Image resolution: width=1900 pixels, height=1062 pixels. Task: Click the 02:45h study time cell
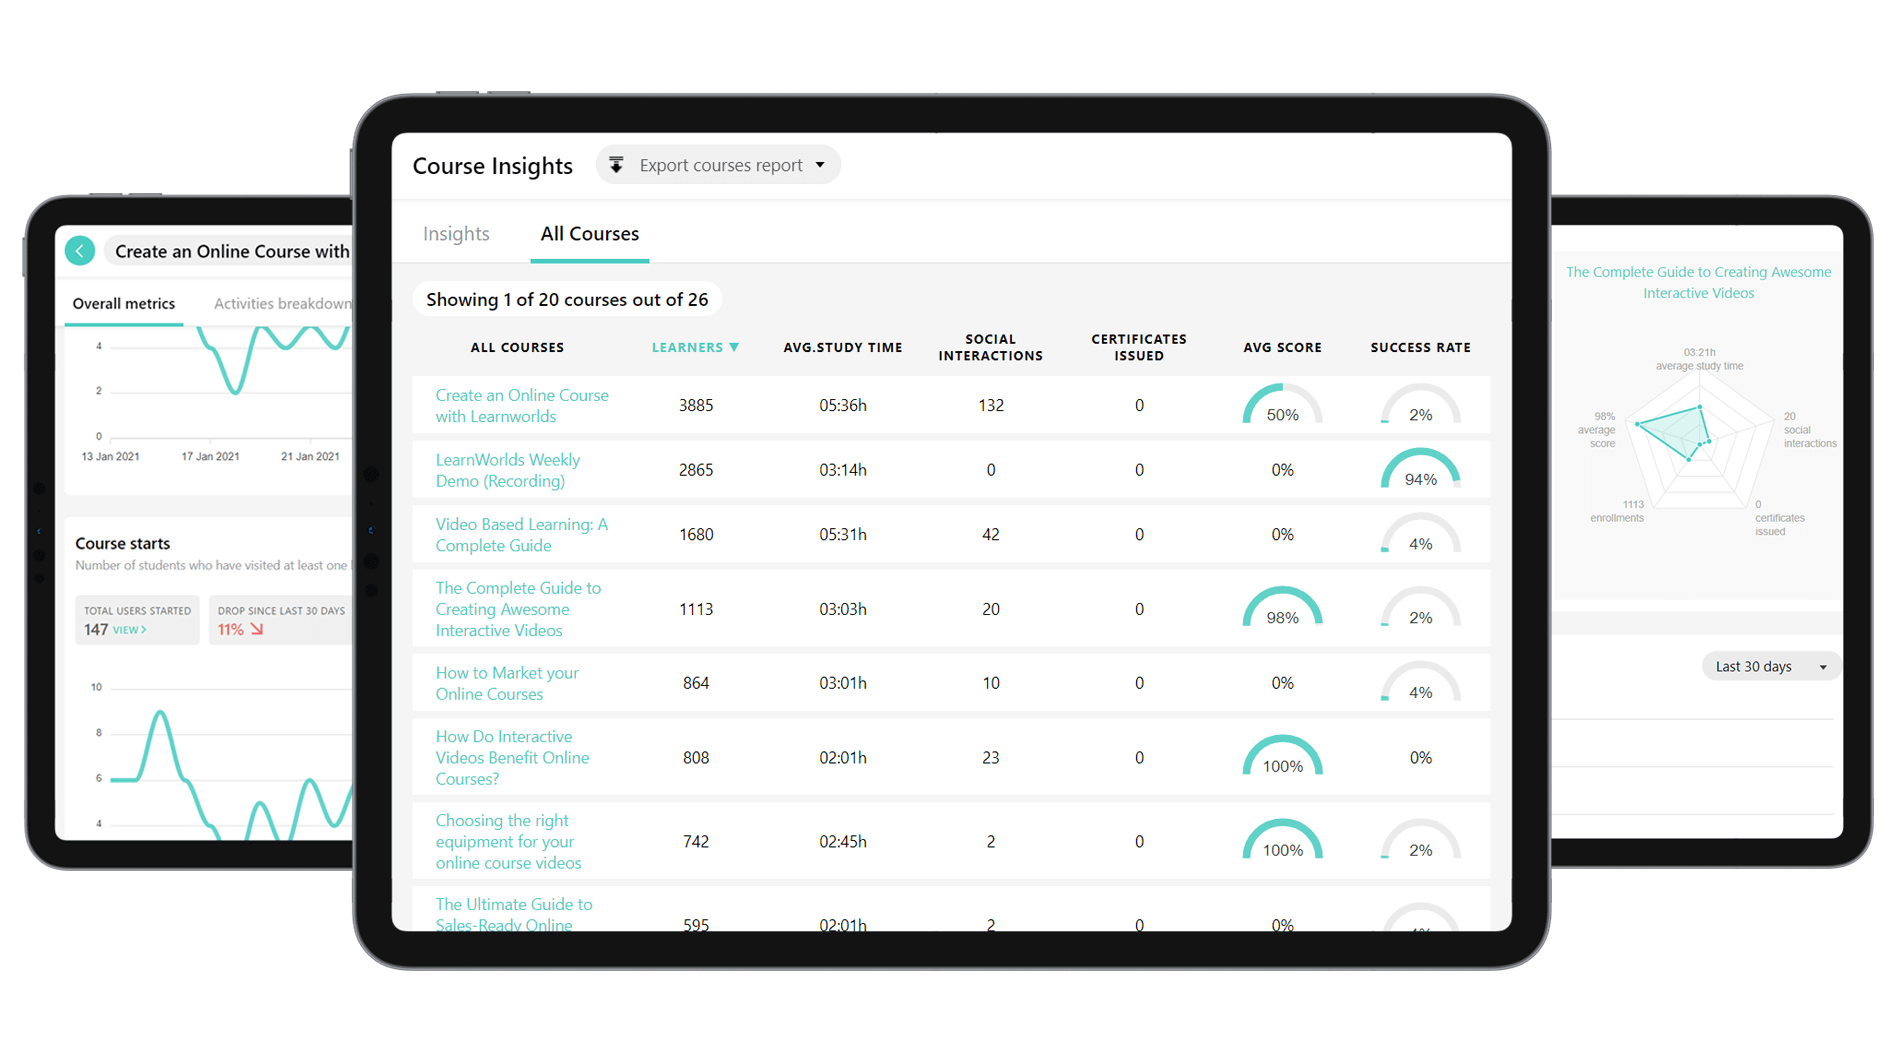pos(843,841)
